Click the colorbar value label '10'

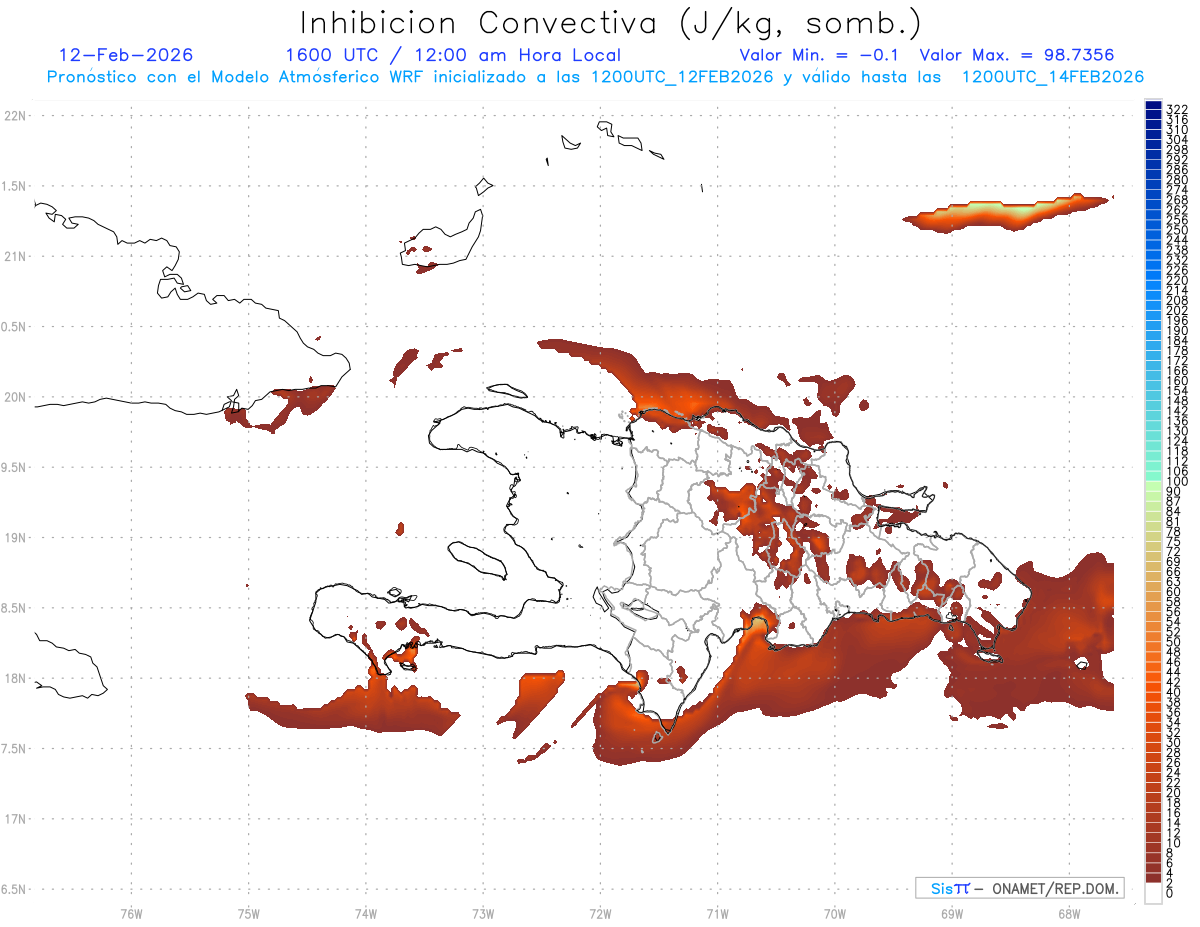(x=1174, y=842)
